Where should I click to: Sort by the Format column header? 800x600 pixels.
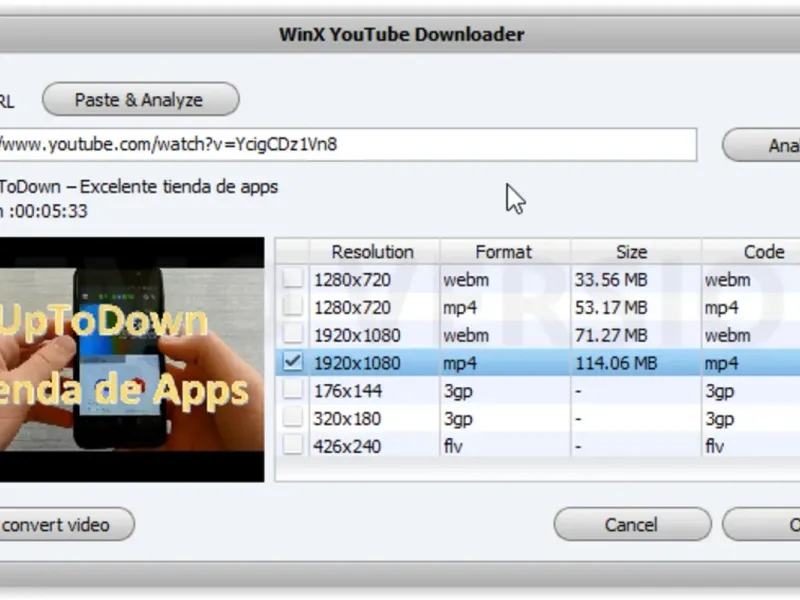505,252
